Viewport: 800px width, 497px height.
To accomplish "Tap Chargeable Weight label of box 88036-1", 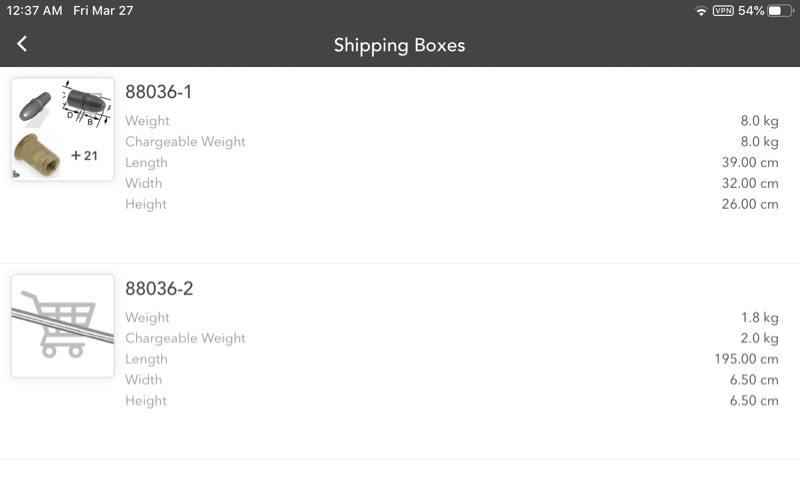I will [x=185, y=142].
